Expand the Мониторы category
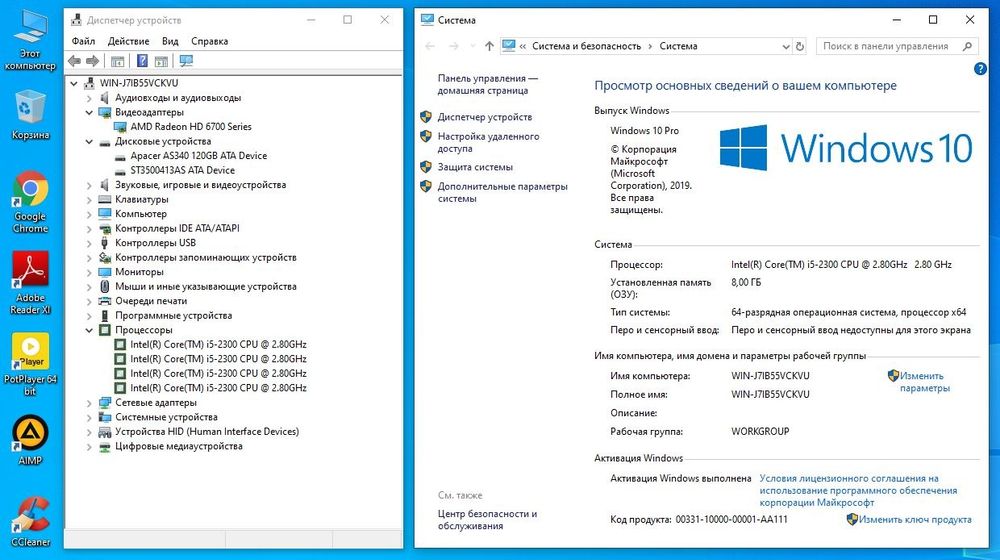This screenshot has height=560, width=1000. click(89, 272)
